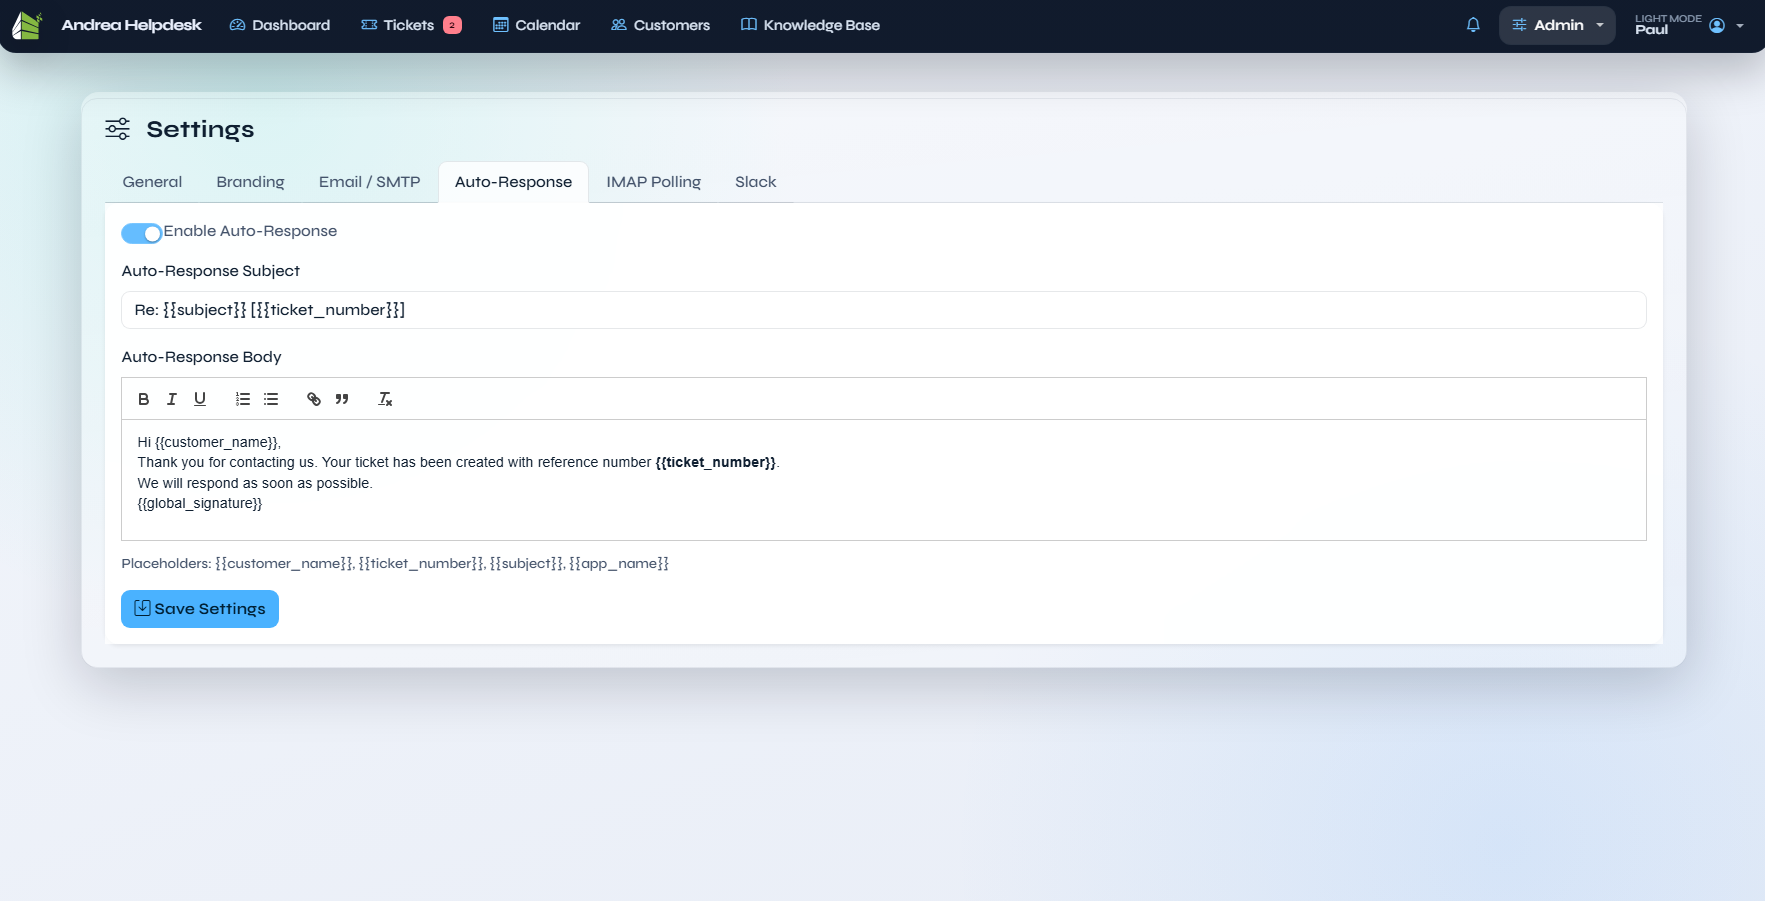This screenshot has height=901, width=1765.
Task: Navigate to the Knowledge Base page
Action: pos(810,25)
